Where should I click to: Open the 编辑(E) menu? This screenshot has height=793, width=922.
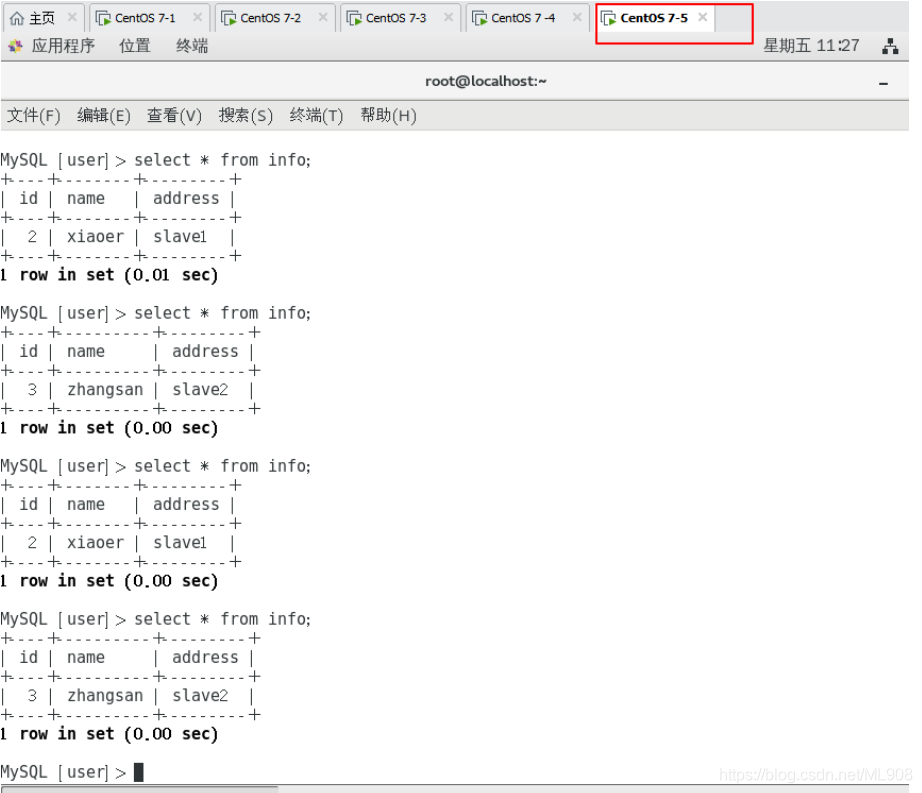click(103, 115)
